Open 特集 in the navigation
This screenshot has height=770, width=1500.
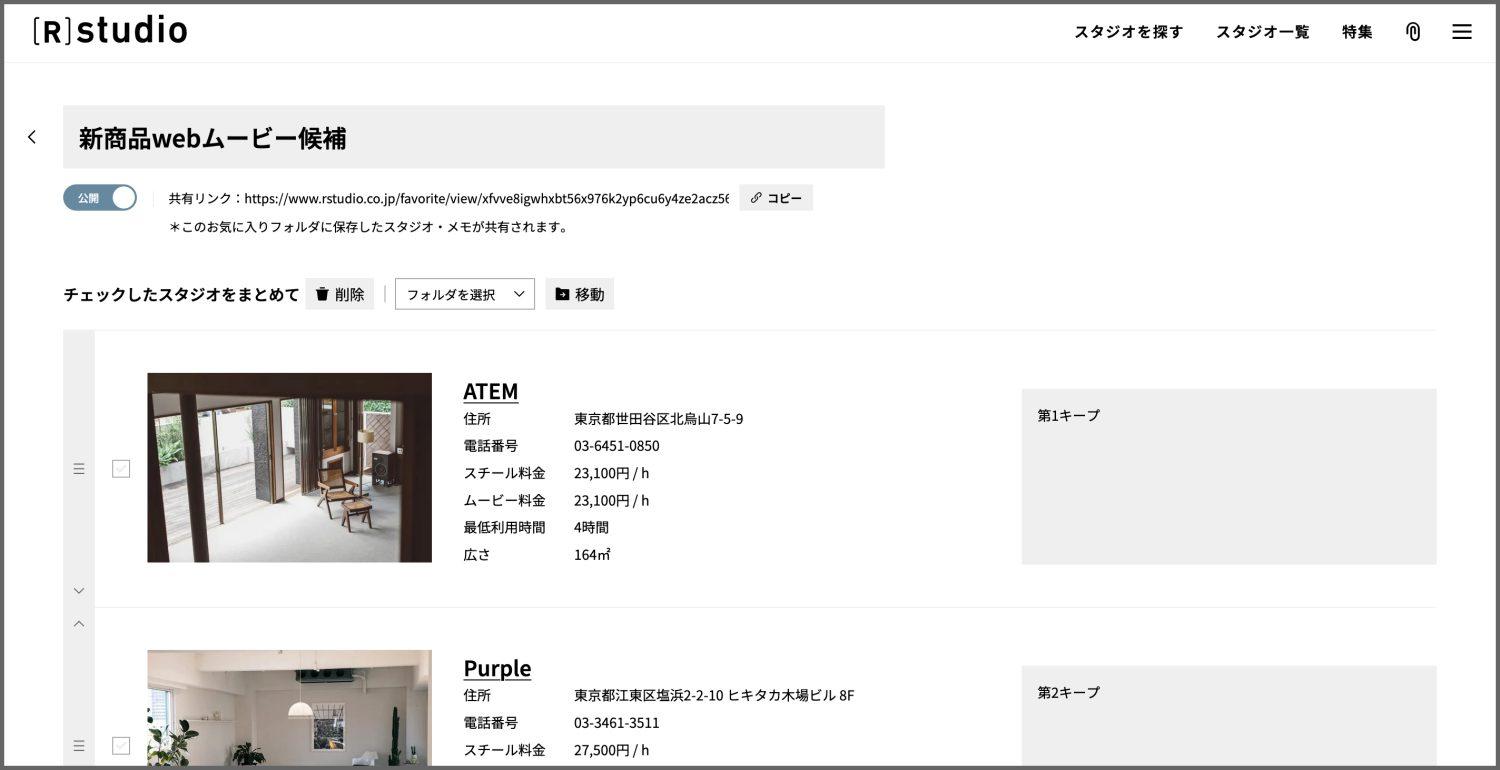tap(1357, 32)
